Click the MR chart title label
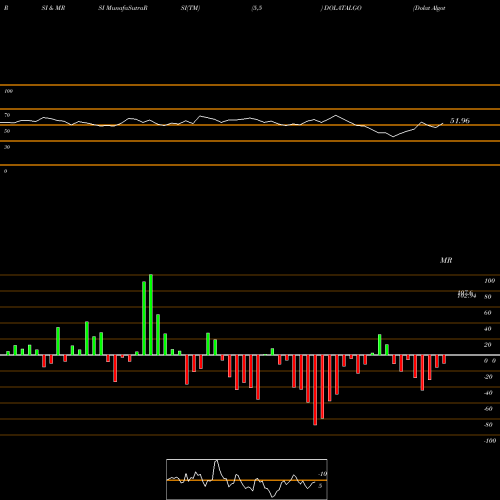This screenshot has width=500, height=500. pyautogui.click(x=446, y=260)
